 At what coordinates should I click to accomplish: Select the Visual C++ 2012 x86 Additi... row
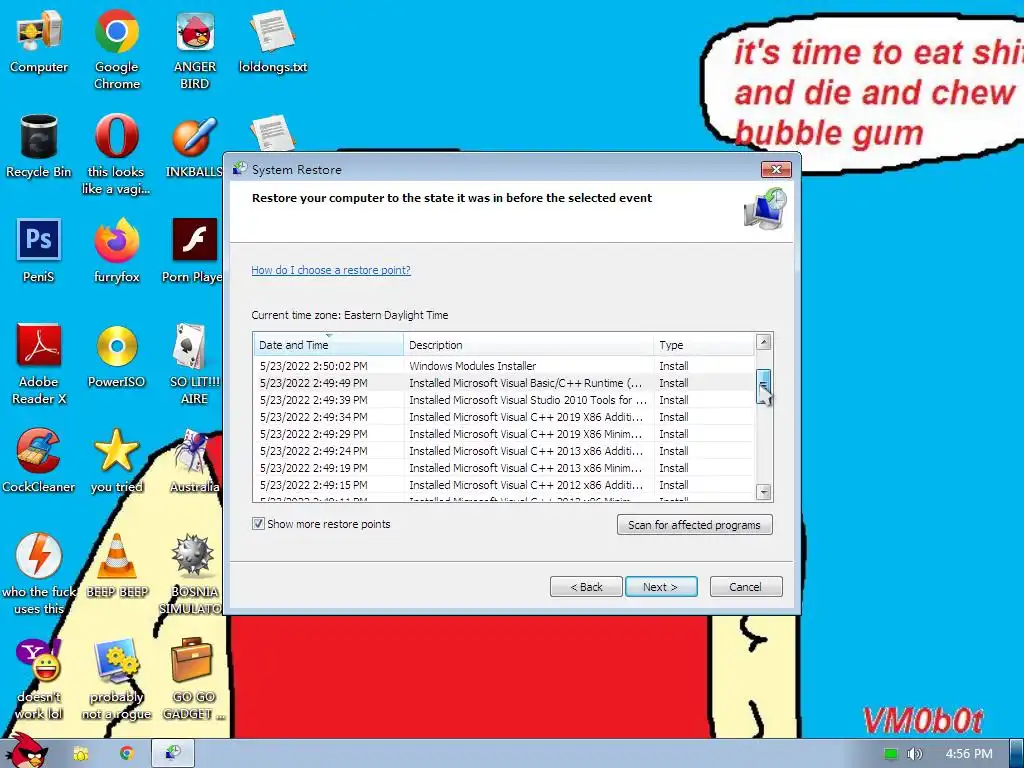[504, 485]
